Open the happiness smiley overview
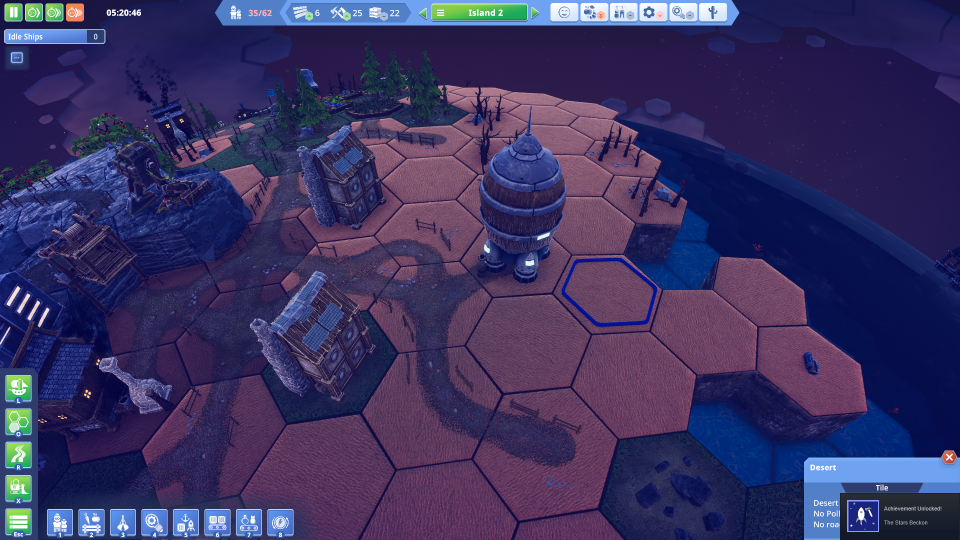This screenshot has width=960, height=540. pyautogui.click(x=564, y=13)
